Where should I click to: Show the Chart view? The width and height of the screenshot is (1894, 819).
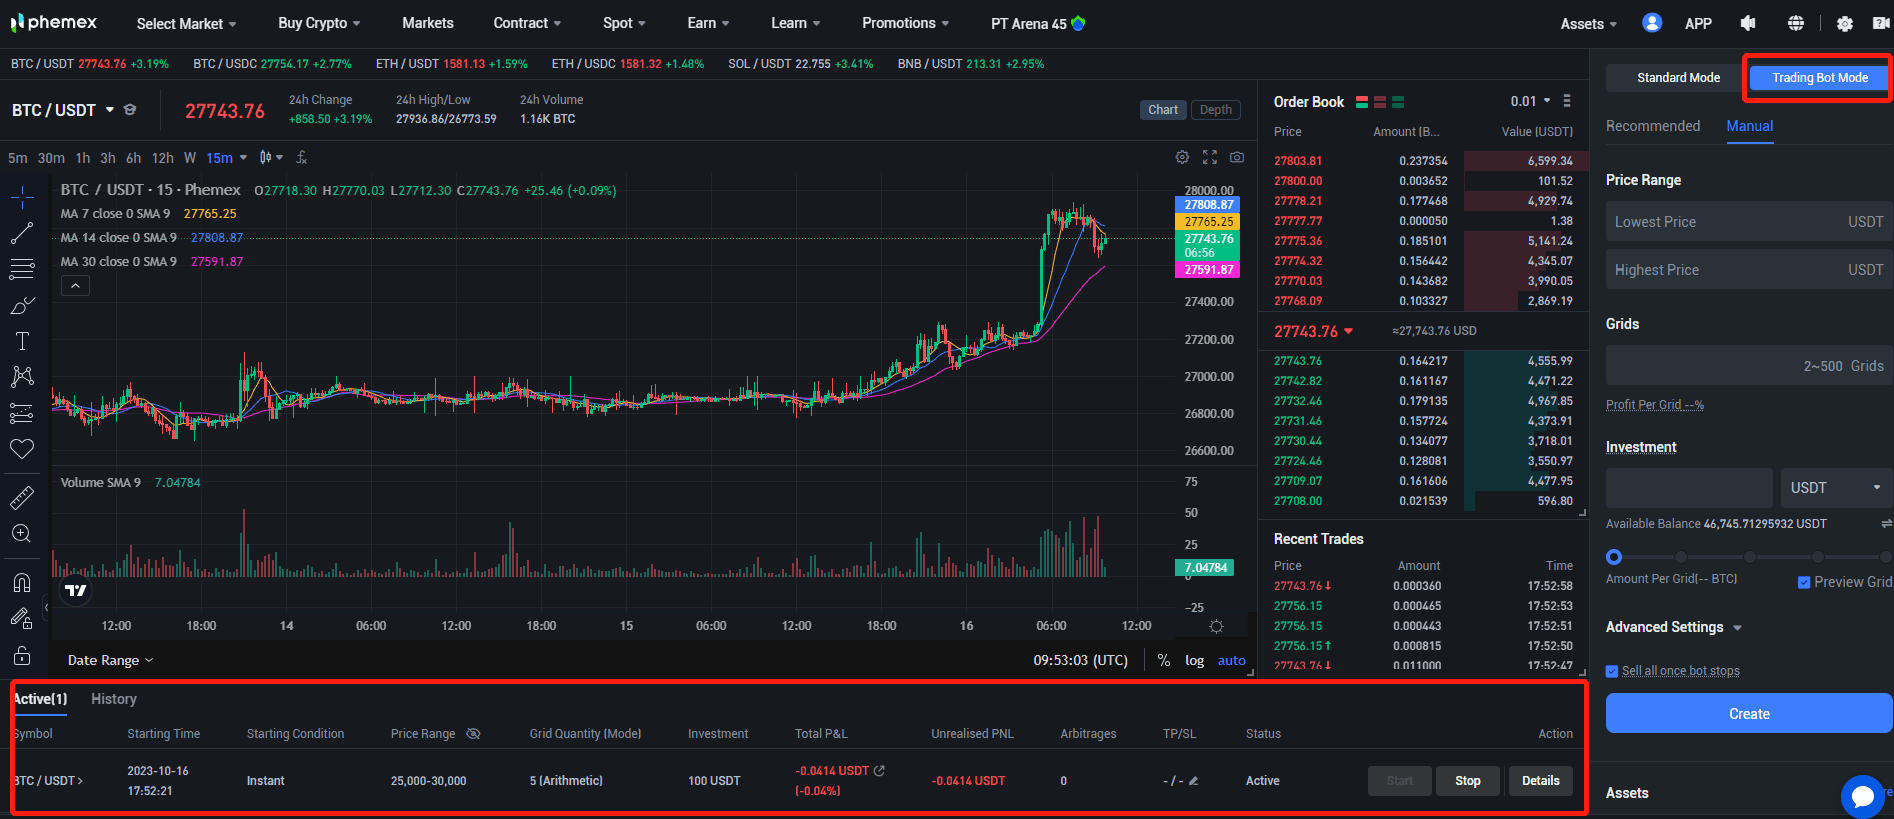click(1163, 110)
